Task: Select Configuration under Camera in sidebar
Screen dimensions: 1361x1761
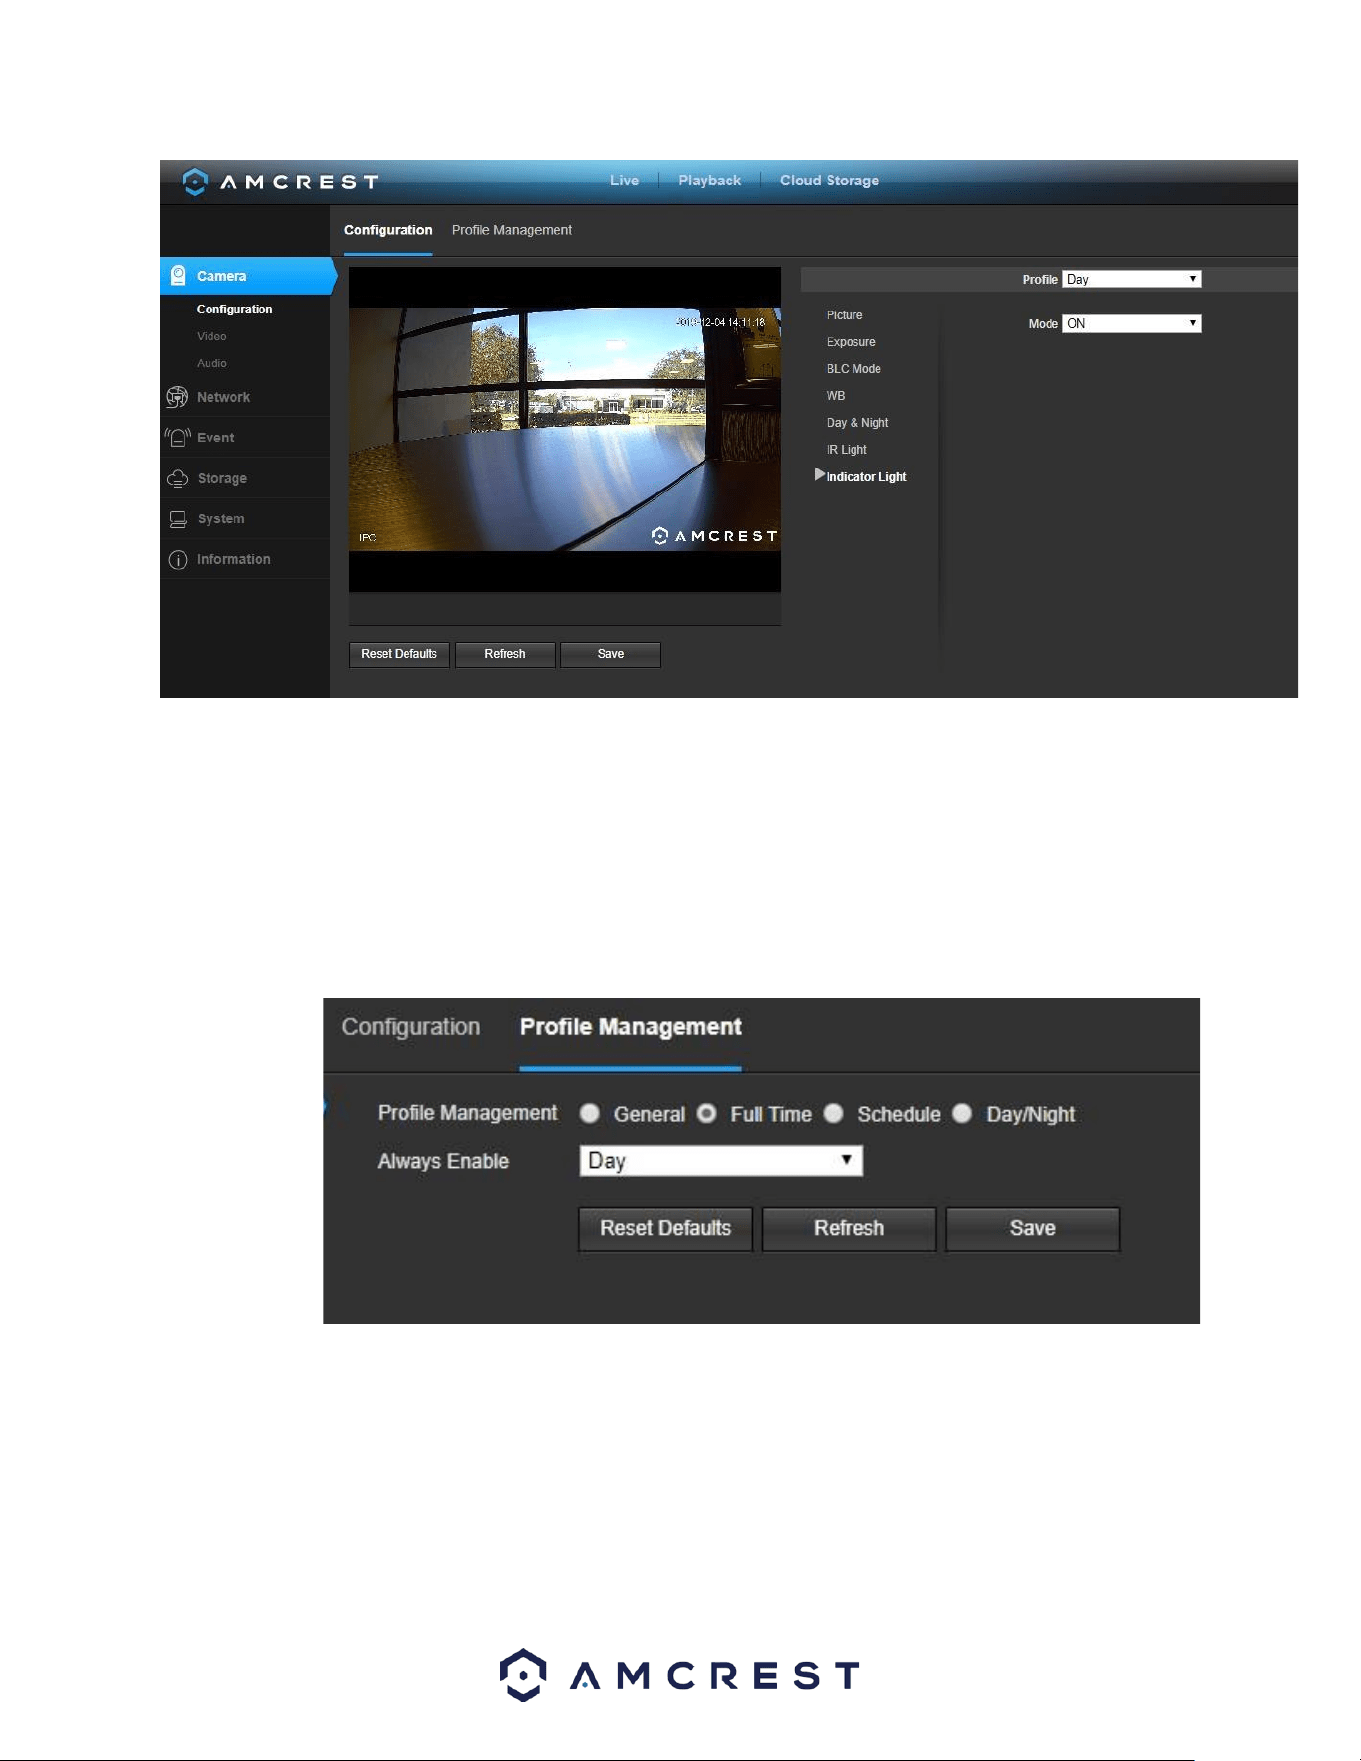Action: pos(234,309)
